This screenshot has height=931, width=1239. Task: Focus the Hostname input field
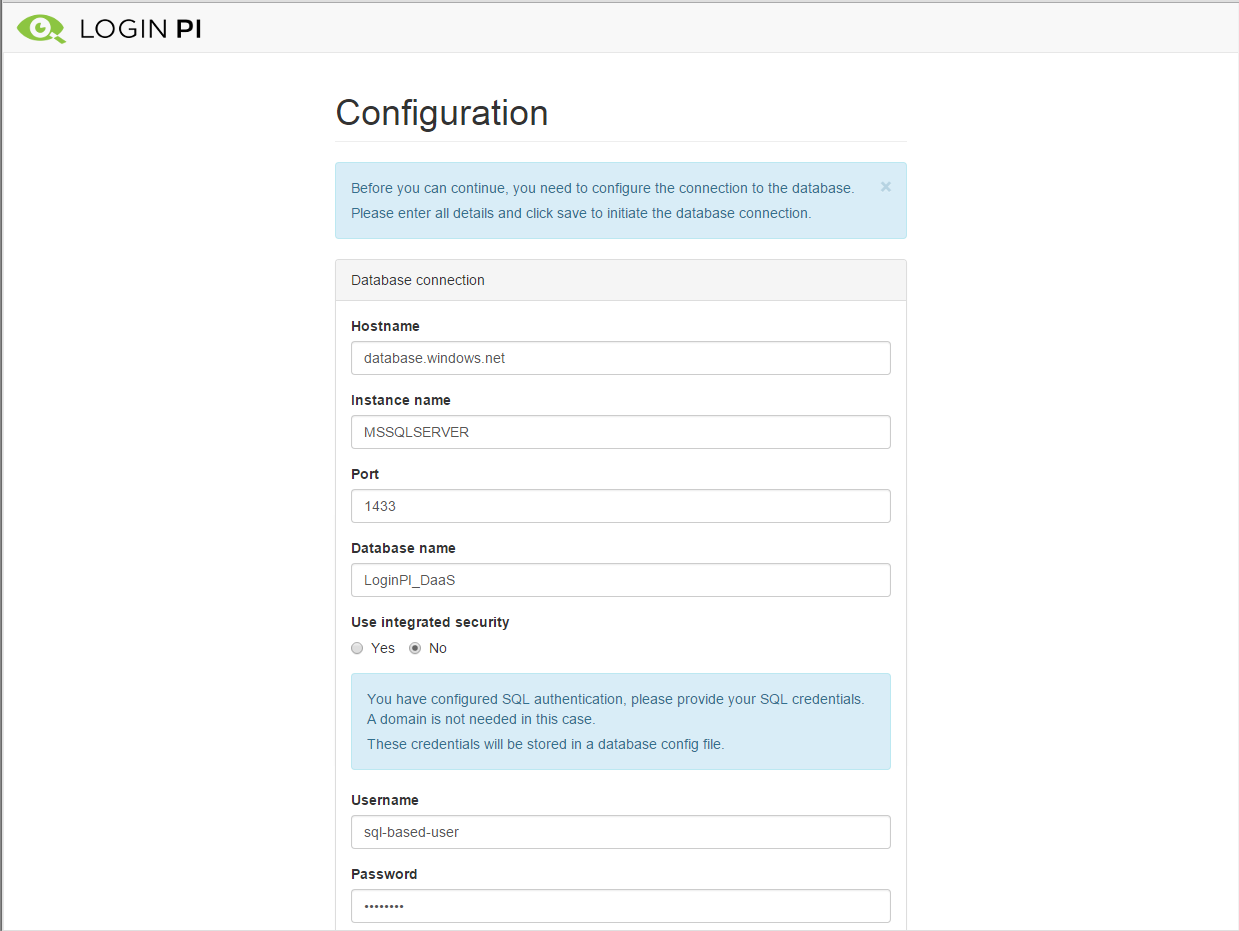[x=620, y=358]
